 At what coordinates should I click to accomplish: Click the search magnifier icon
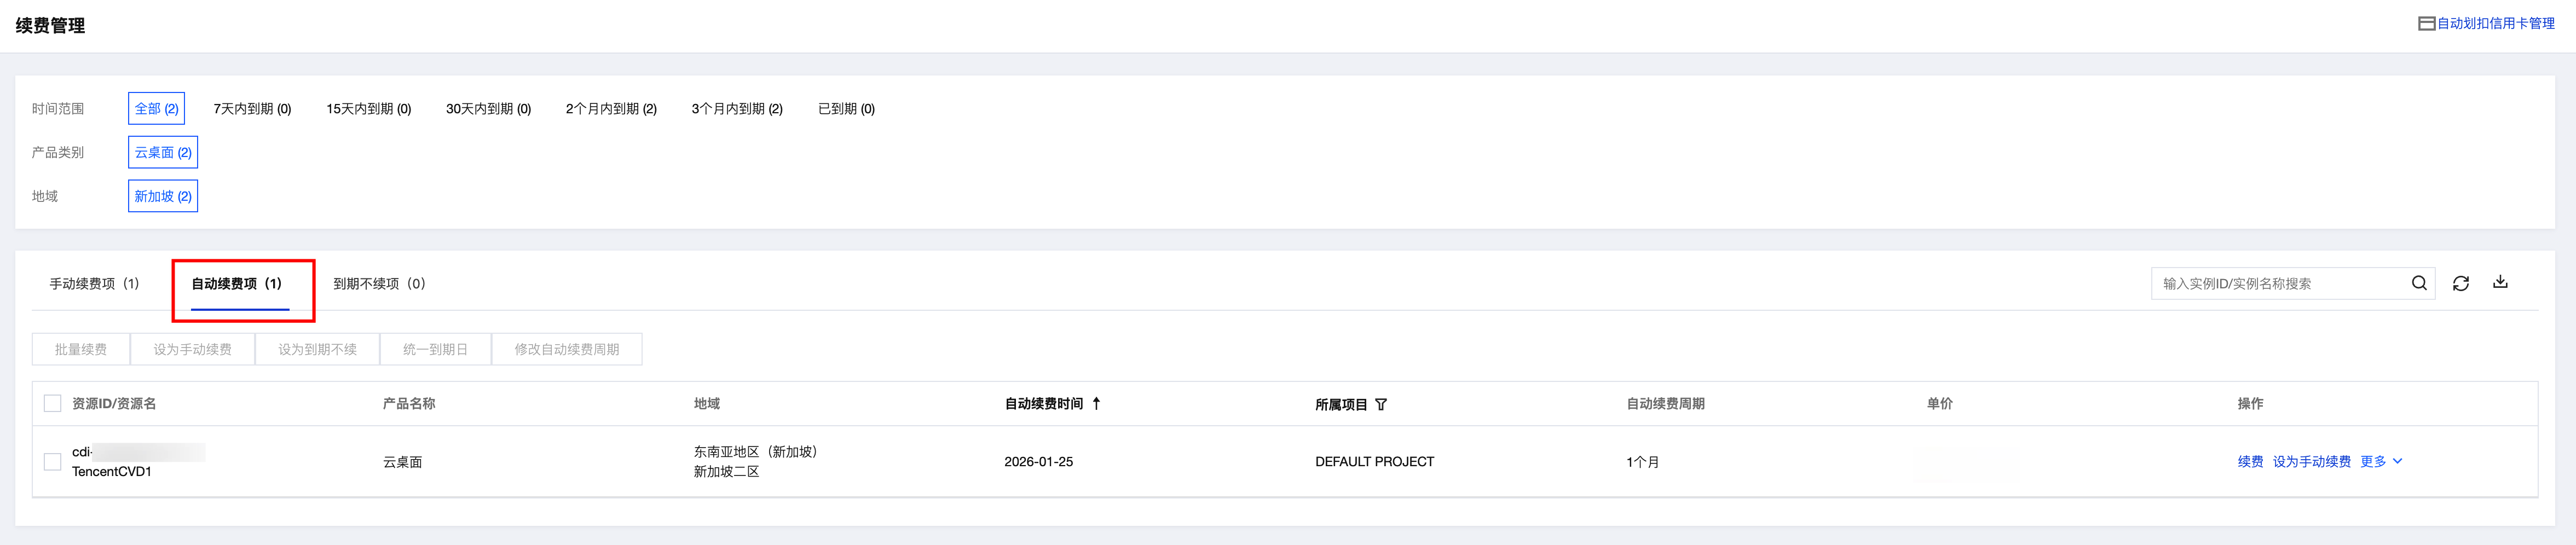point(2418,283)
